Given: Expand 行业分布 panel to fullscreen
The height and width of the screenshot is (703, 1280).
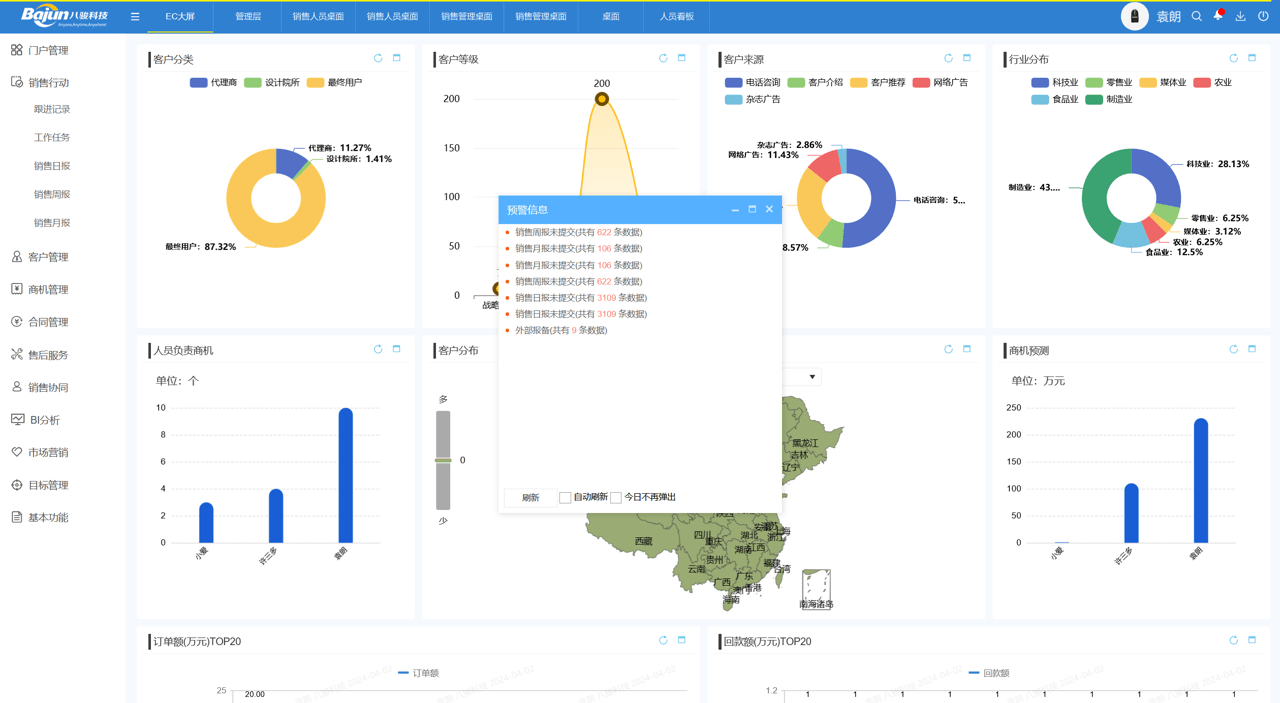Looking at the screenshot, I should [1251, 58].
